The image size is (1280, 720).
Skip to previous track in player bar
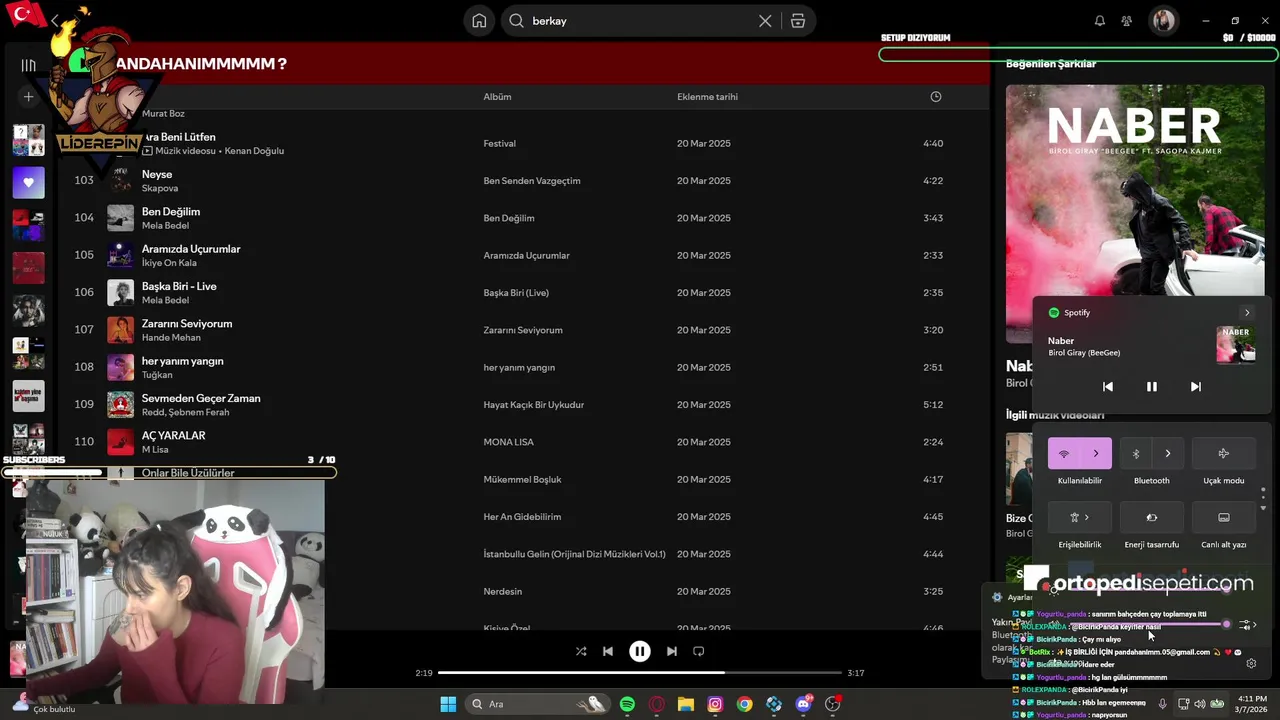coord(608,651)
